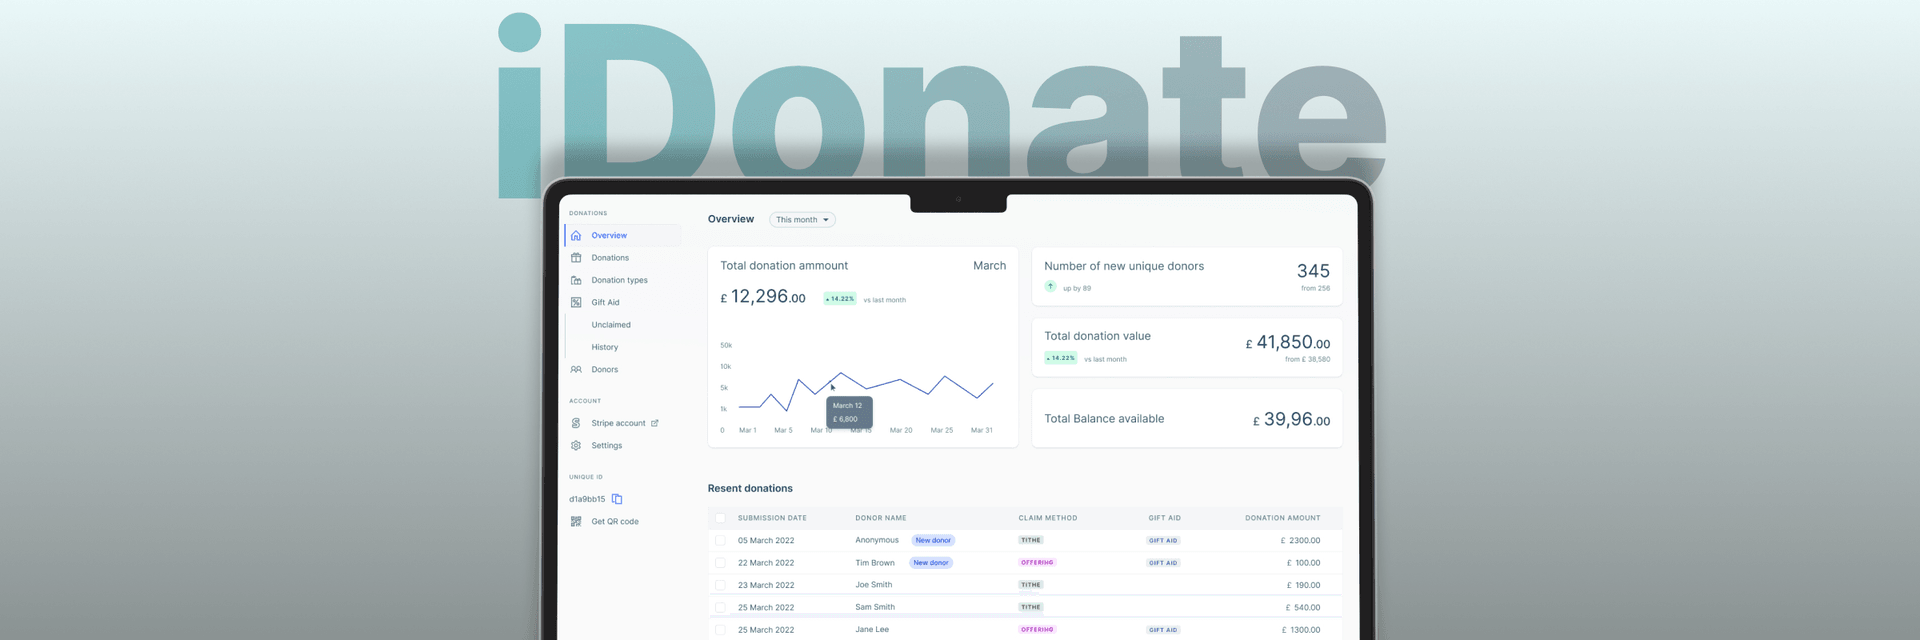The width and height of the screenshot is (1920, 640).
Task: Click the unique ID text d1a9bb15
Action: click(x=587, y=499)
